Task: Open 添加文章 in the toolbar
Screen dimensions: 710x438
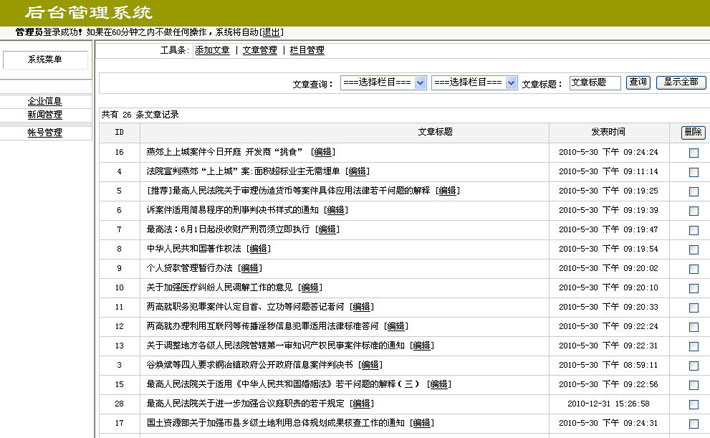Action: [212, 50]
